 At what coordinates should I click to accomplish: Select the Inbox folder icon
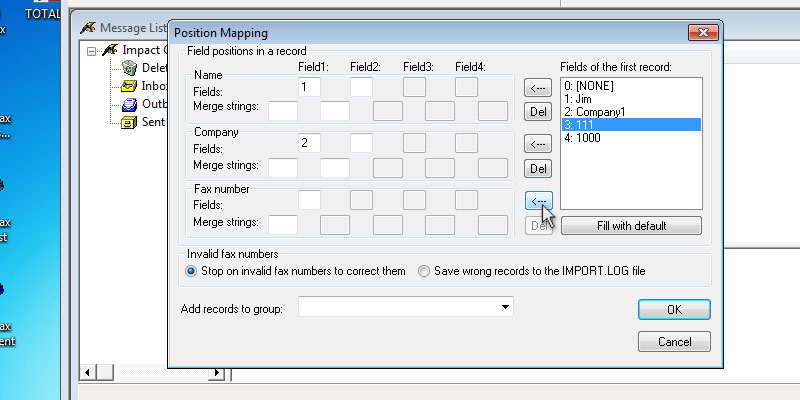[128, 86]
